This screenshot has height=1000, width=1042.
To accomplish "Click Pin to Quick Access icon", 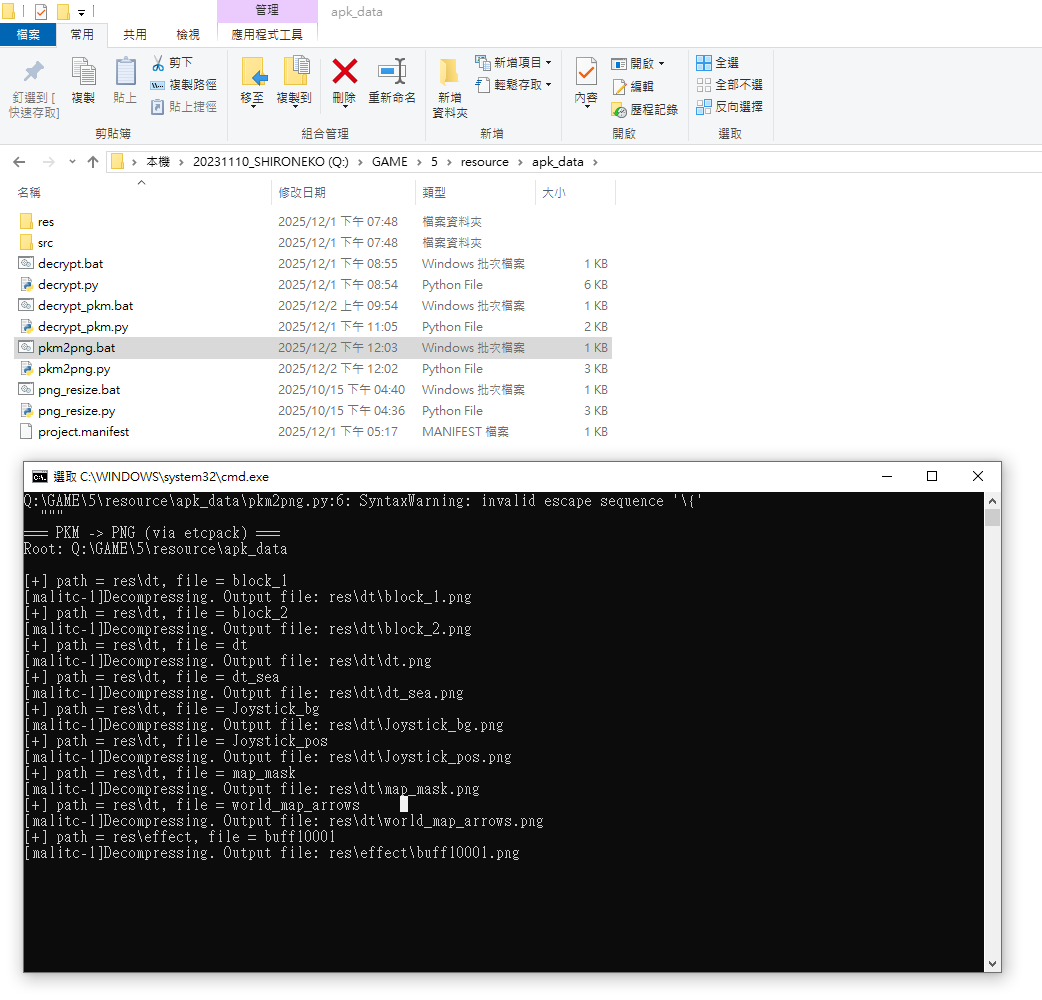I will pyautogui.click(x=34, y=72).
